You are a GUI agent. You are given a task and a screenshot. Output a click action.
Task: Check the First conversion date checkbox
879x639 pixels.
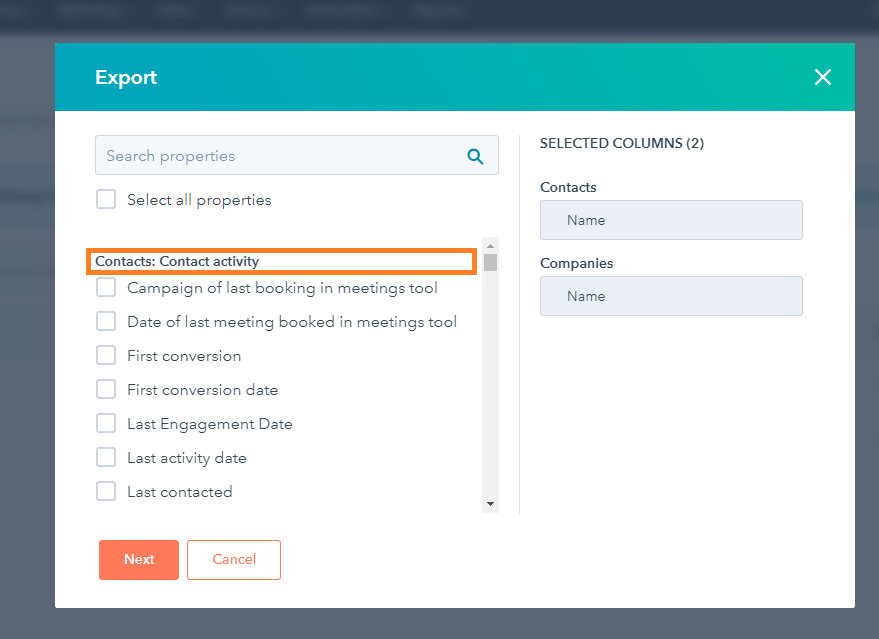click(106, 389)
